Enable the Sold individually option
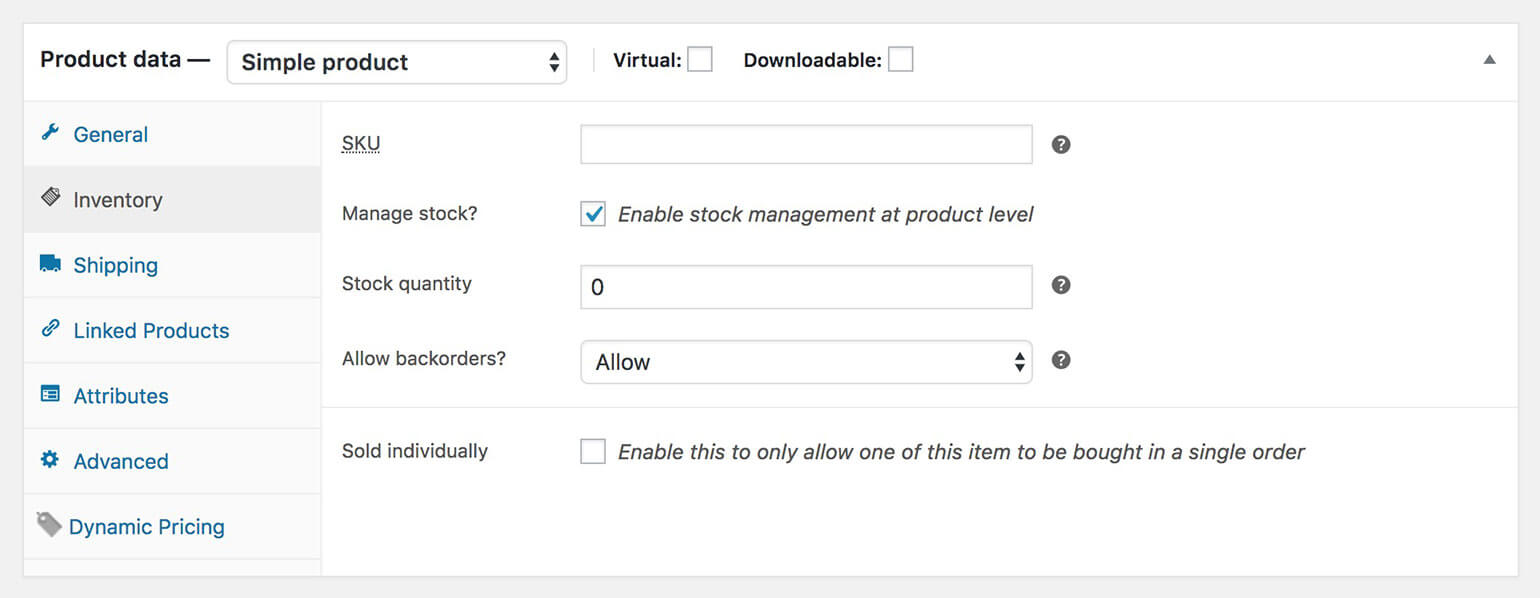 pos(593,451)
